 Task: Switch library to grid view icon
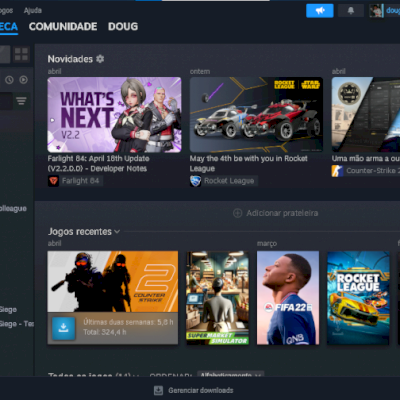click(x=21, y=54)
